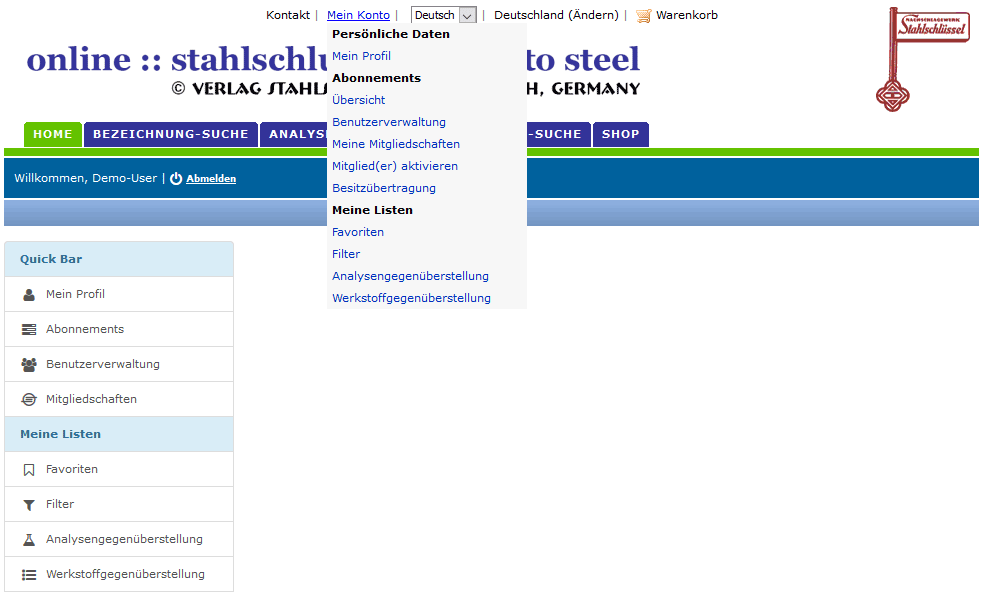
Task: Click the Mitgliedschaften round icon in sidebar
Action: (29, 400)
